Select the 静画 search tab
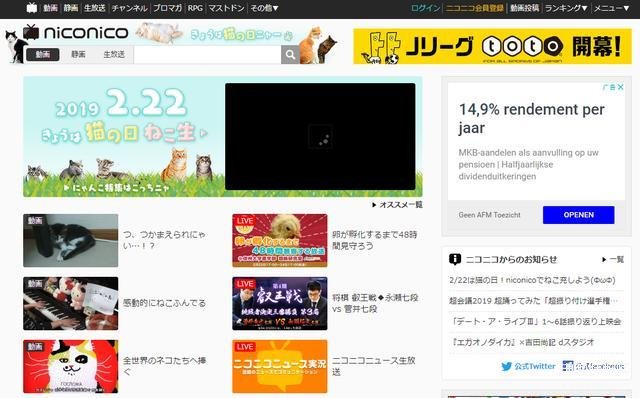640x398 pixels. [78, 54]
